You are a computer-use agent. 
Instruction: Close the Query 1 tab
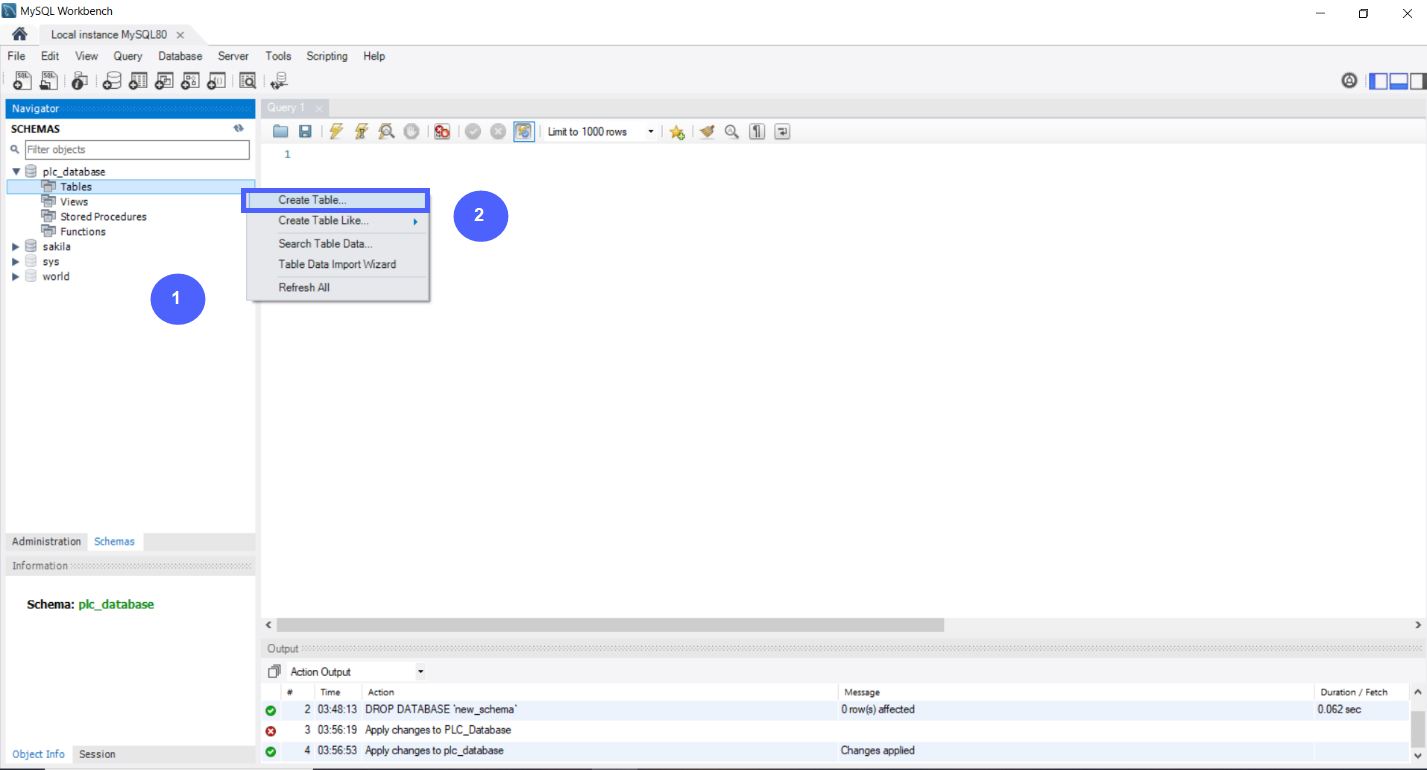point(319,108)
